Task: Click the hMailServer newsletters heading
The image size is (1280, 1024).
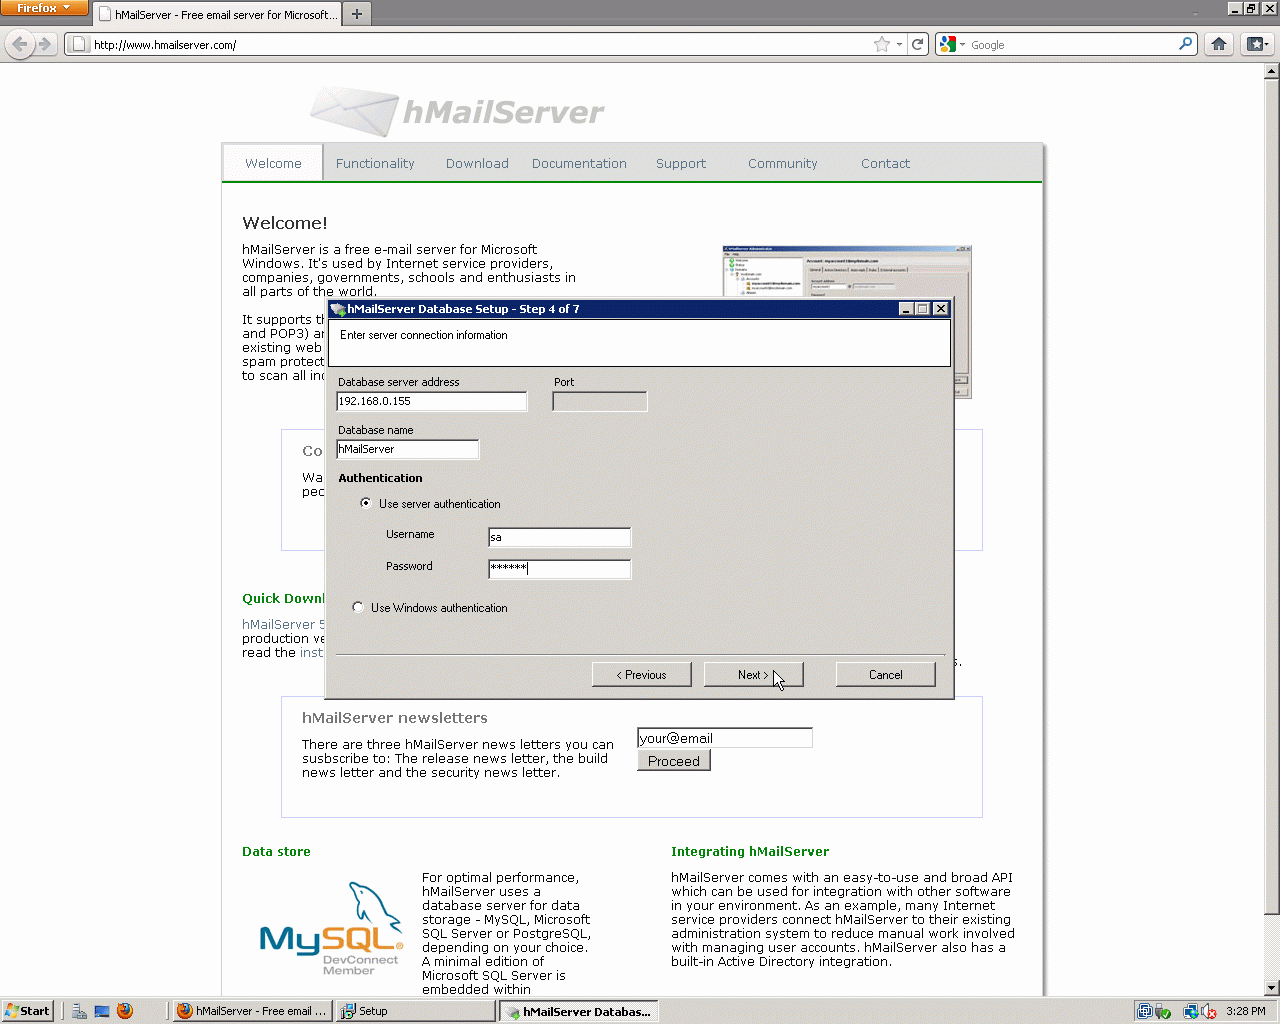Action: [x=395, y=718]
